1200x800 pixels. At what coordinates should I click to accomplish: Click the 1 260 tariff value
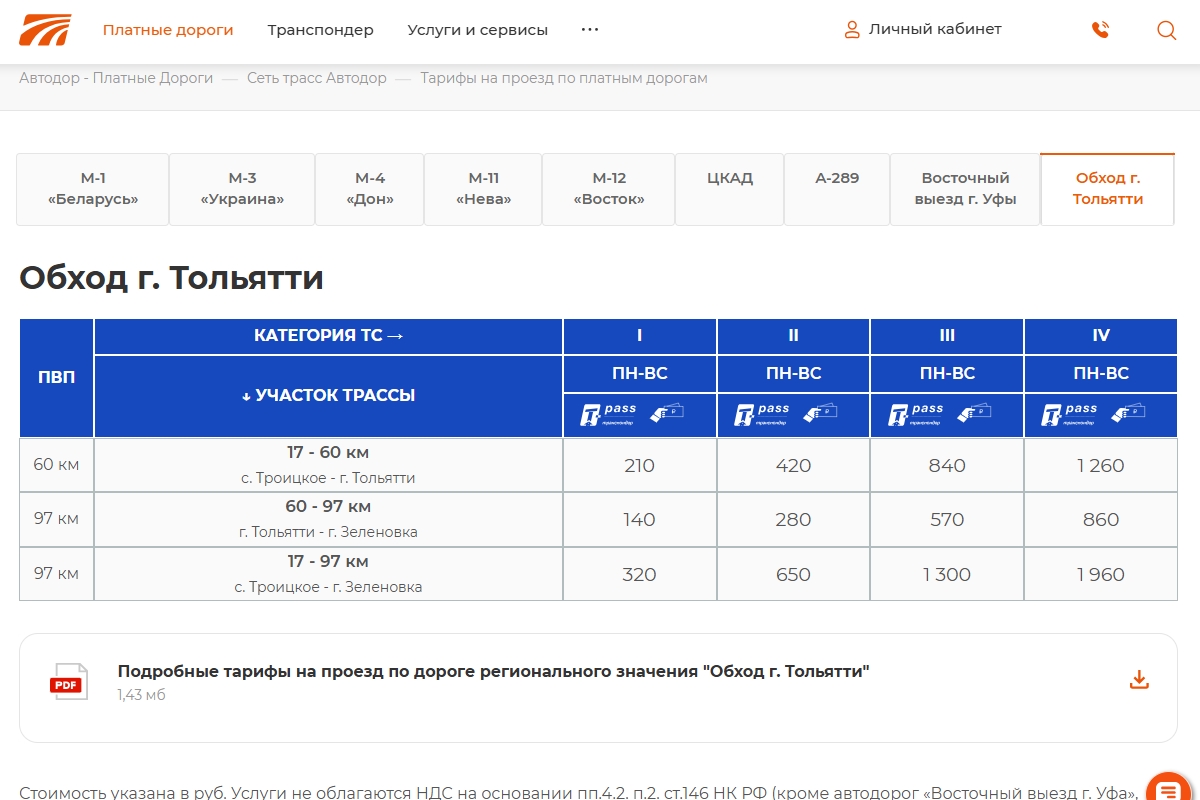[1101, 466]
